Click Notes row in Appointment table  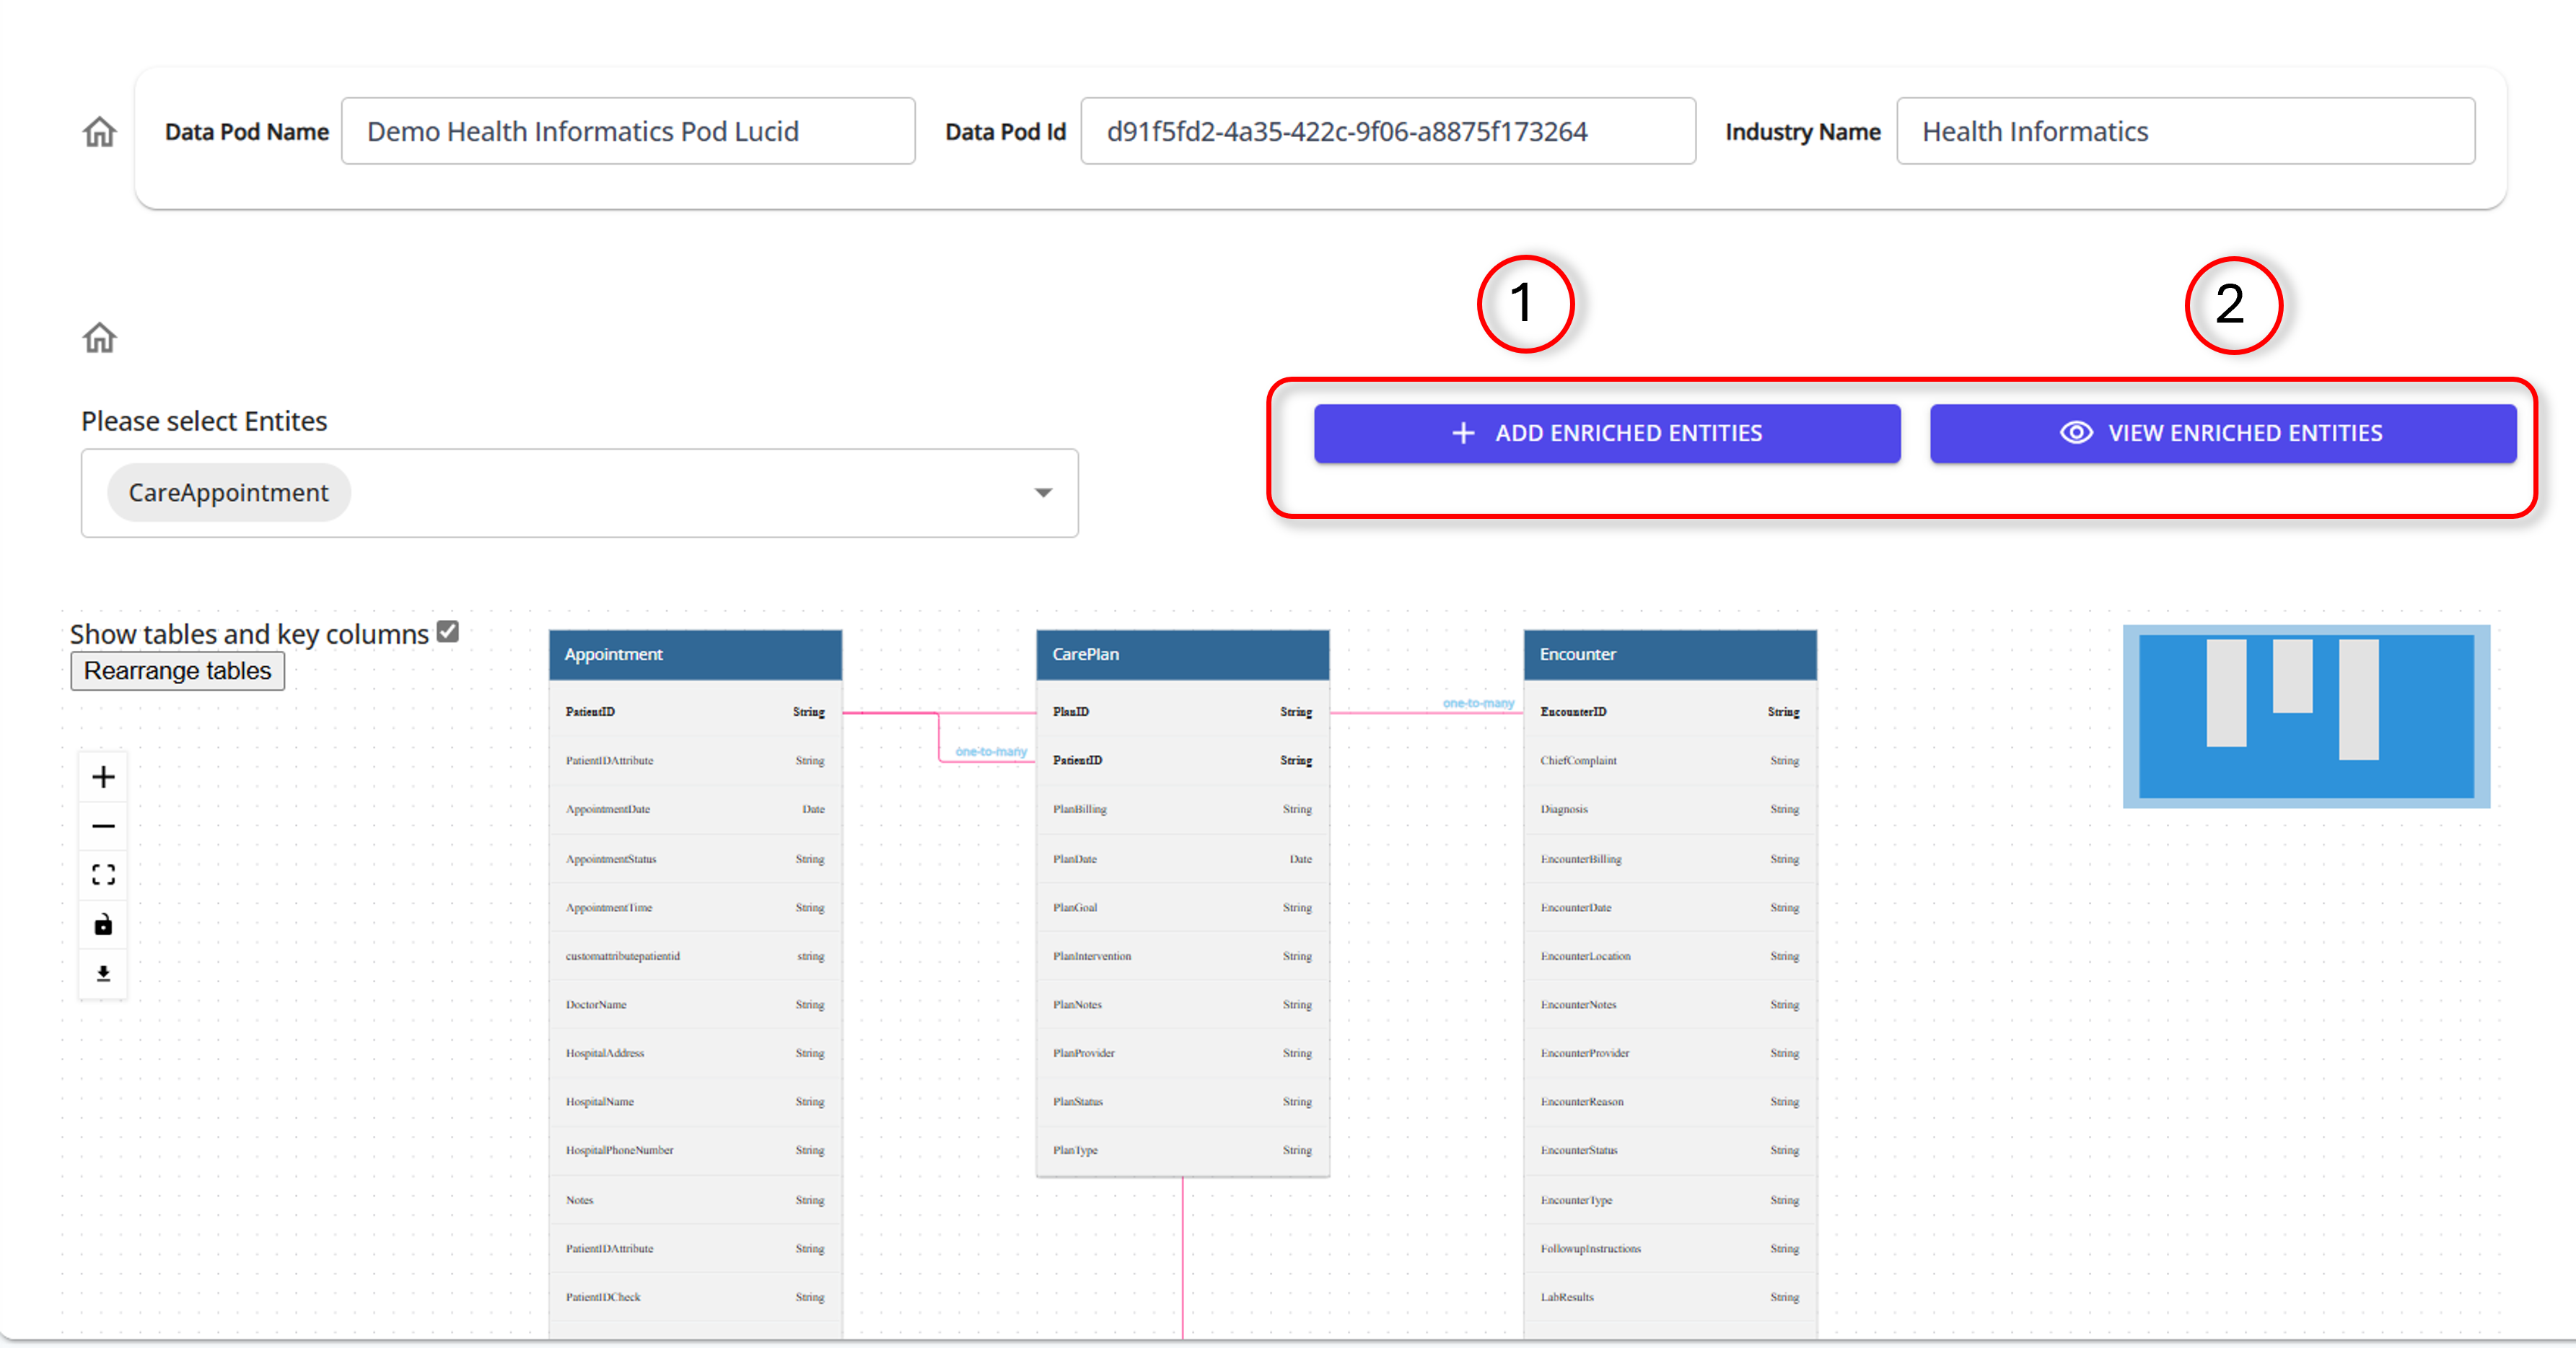click(695, 1200)
